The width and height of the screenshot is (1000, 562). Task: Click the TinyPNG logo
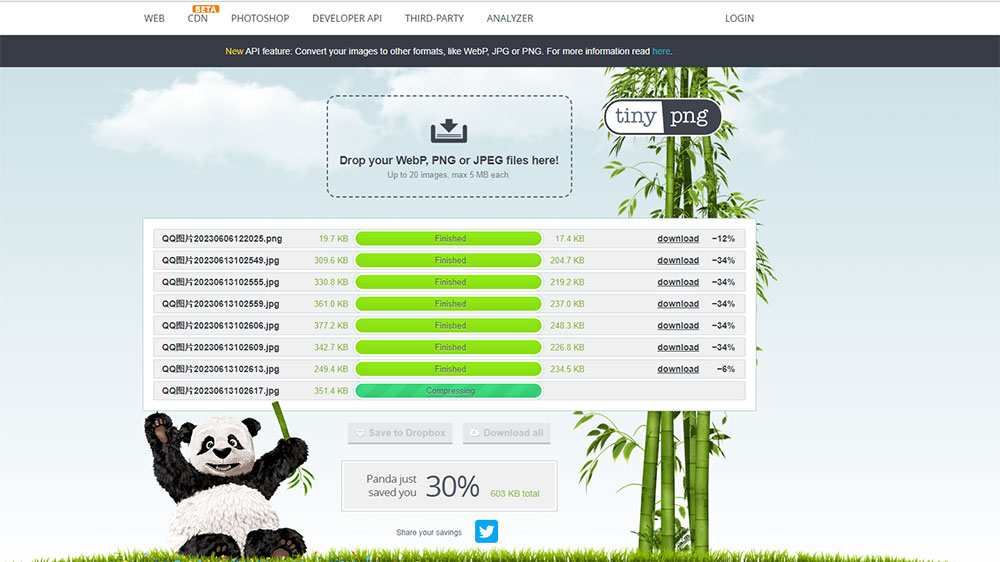(x=662, y=117)
